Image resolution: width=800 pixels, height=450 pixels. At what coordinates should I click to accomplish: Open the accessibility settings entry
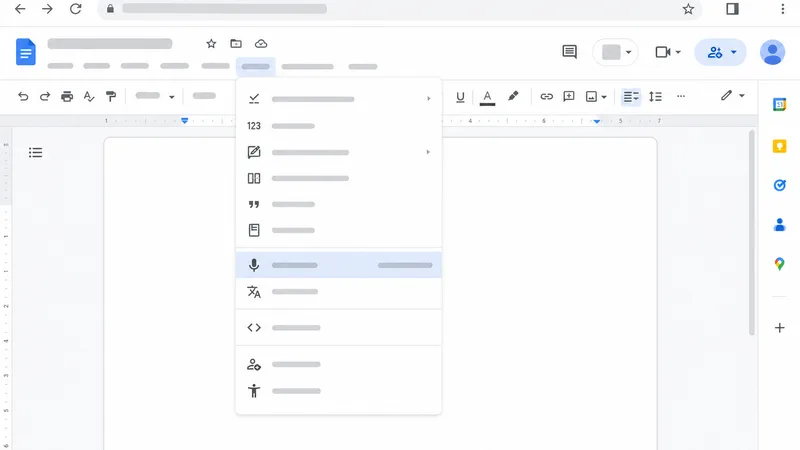339,391
